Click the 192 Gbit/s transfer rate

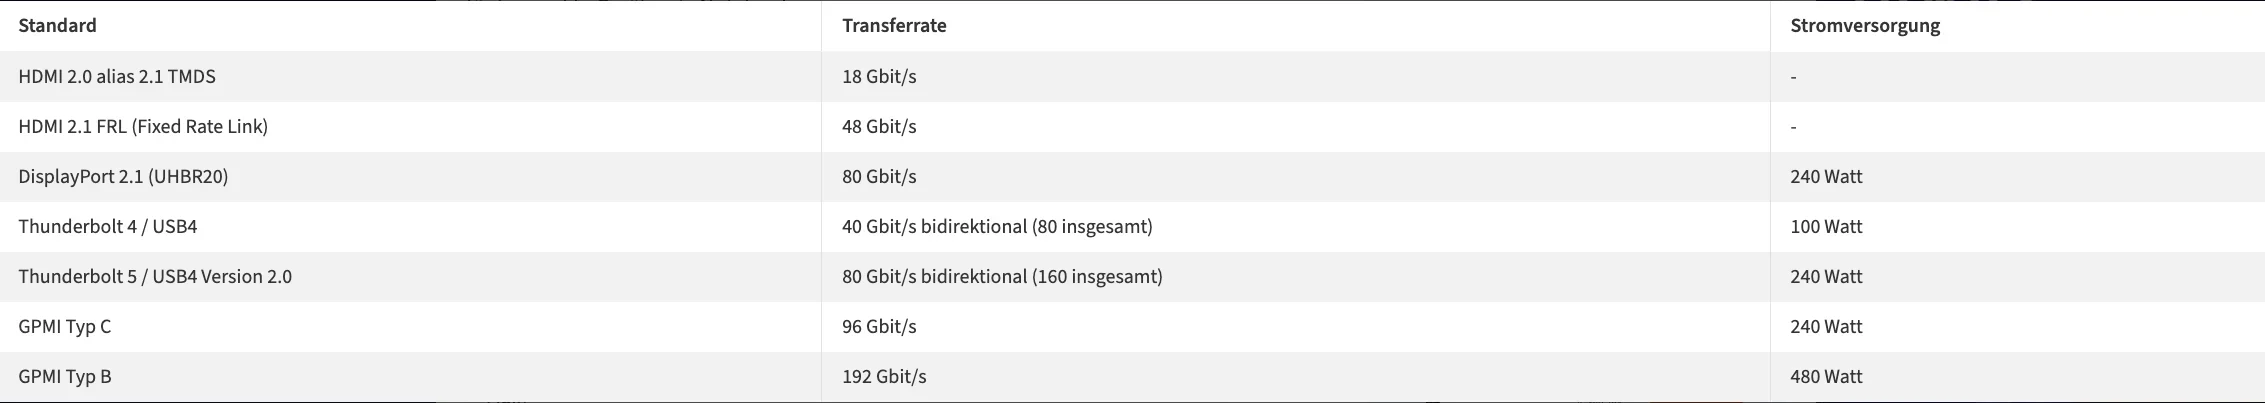coord(884,377)
